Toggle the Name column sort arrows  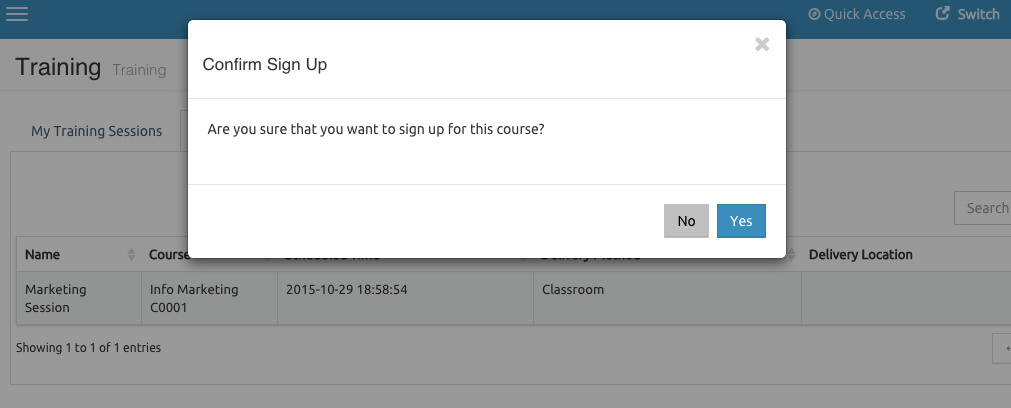click(x=132, y=255)
